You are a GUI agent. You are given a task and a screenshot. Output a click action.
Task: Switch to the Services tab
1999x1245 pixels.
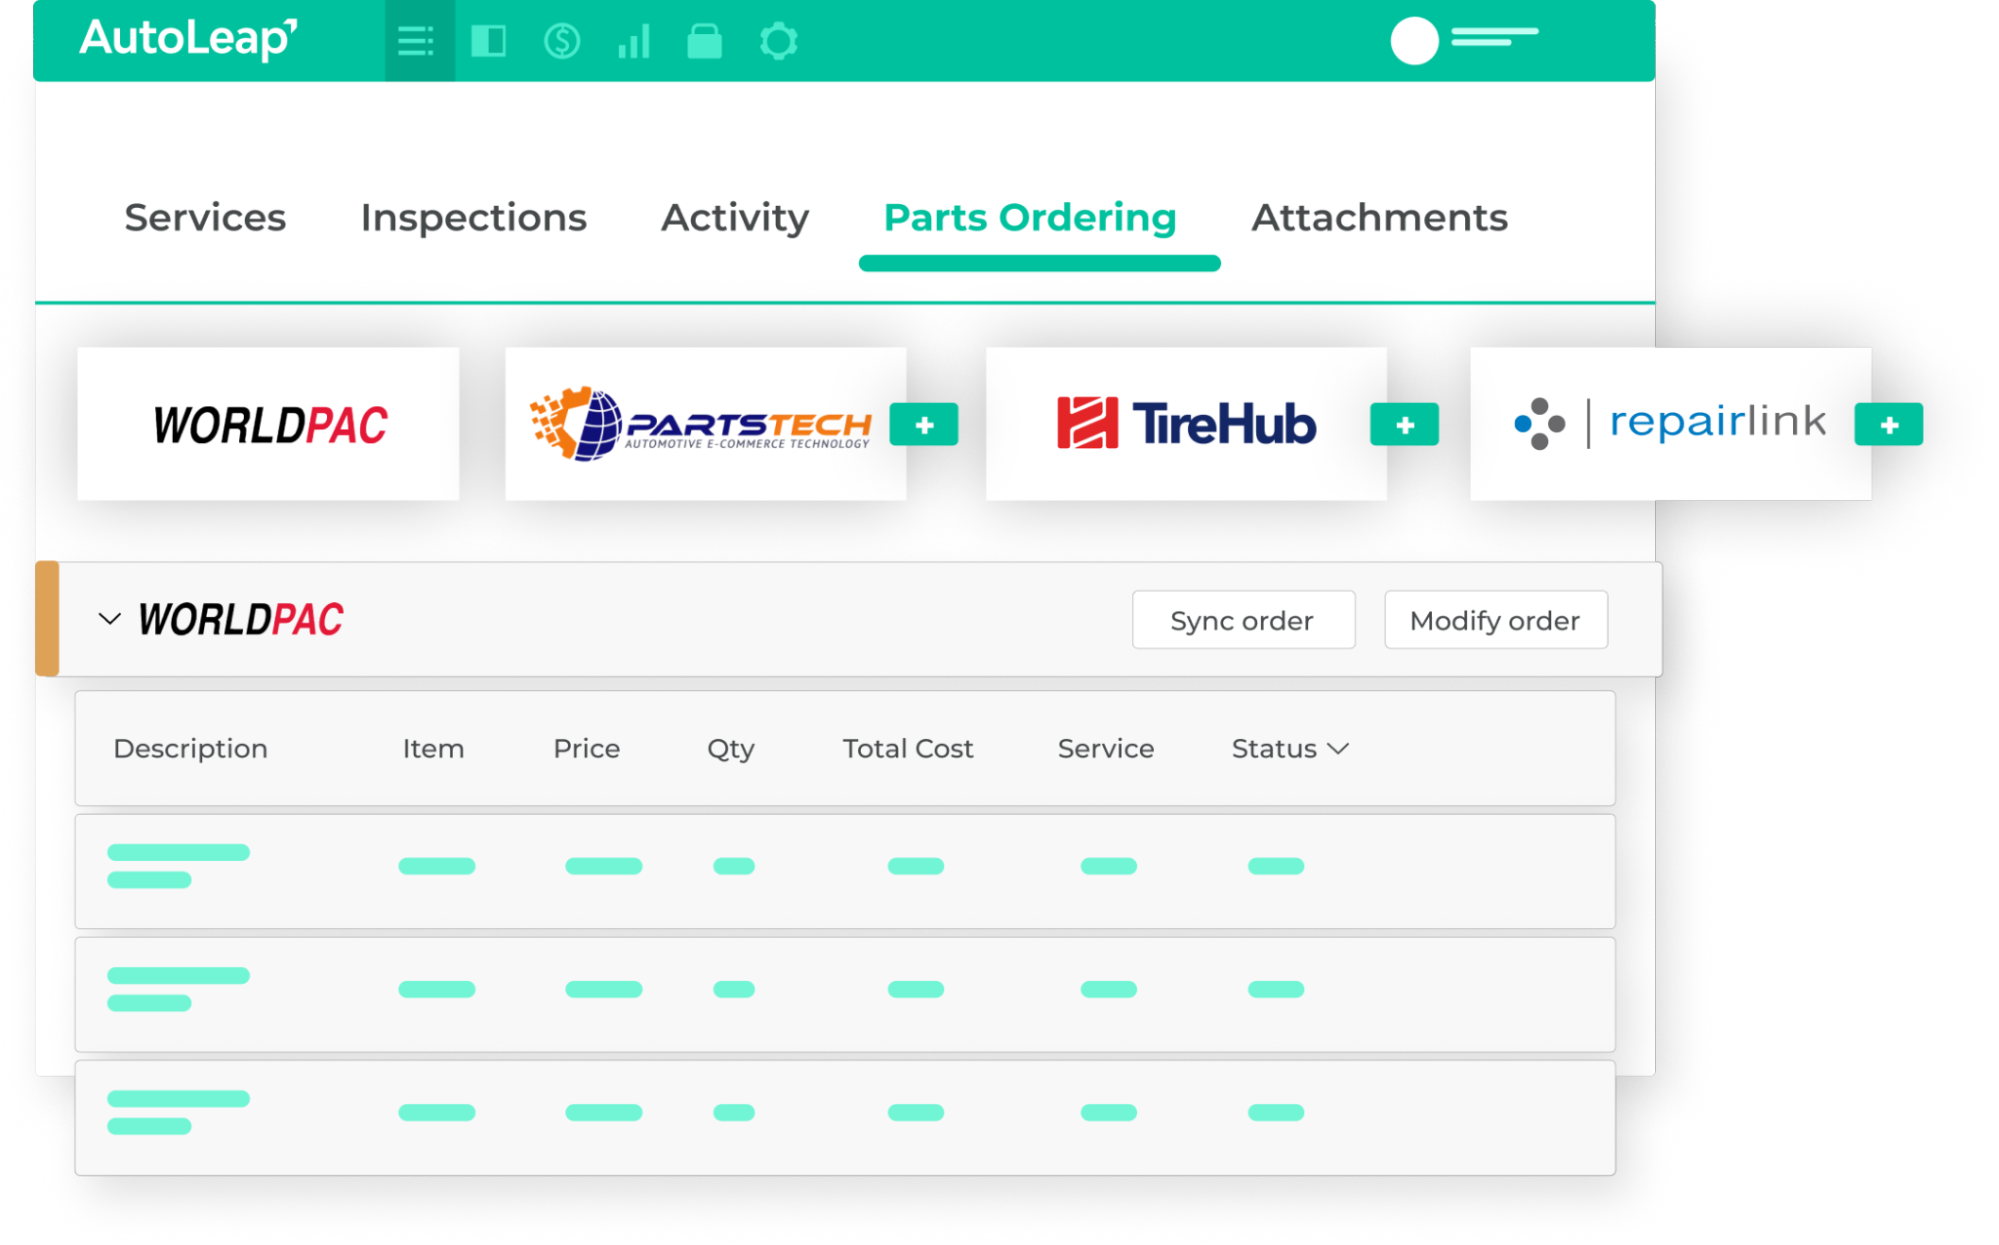pyautogui.click(x=205, y=217)
